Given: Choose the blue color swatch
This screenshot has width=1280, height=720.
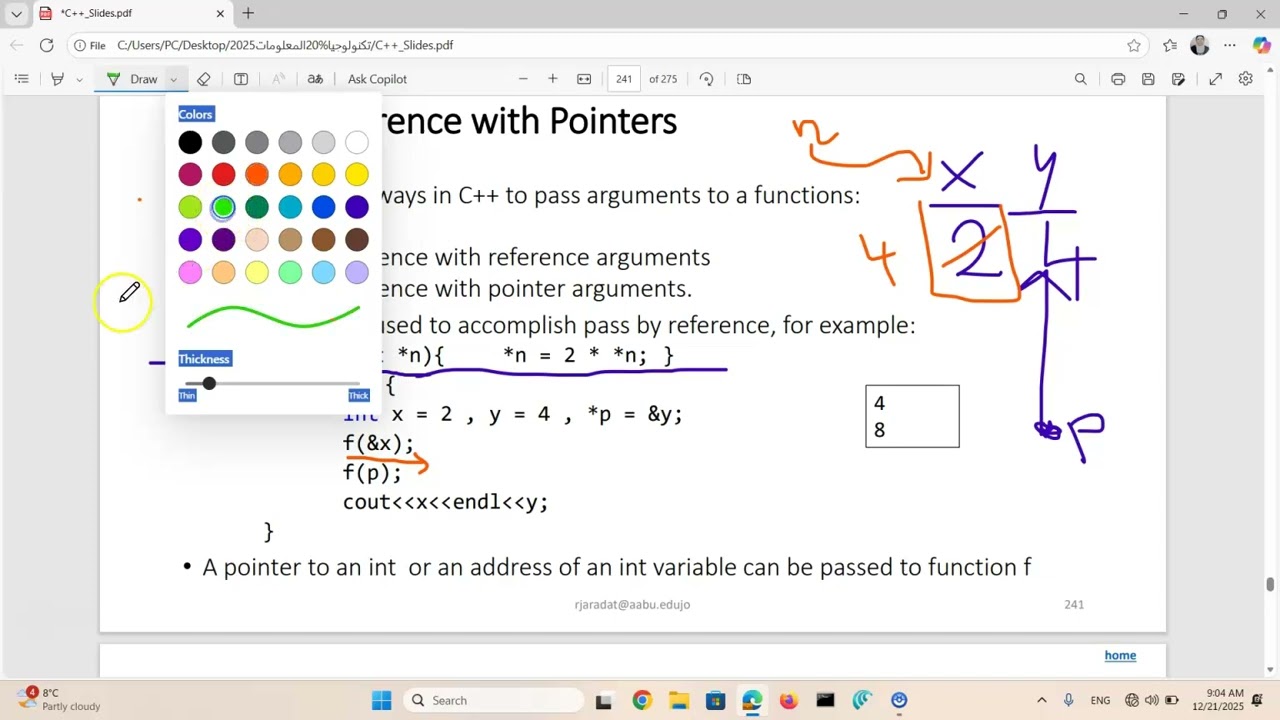Looking at the screenshot, I should (x=323, y=207).
